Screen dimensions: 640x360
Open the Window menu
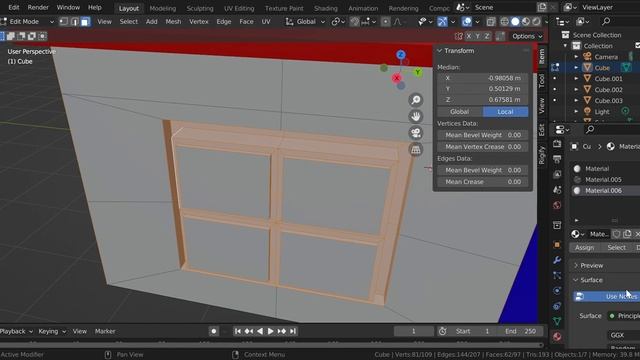pyautogui.click(x=68, y=7)
